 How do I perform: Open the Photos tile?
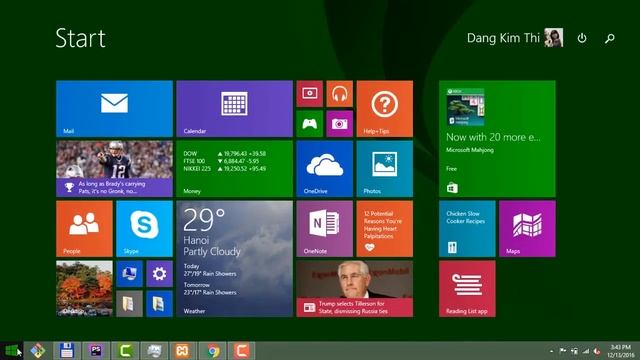click(x=384, y=169)
